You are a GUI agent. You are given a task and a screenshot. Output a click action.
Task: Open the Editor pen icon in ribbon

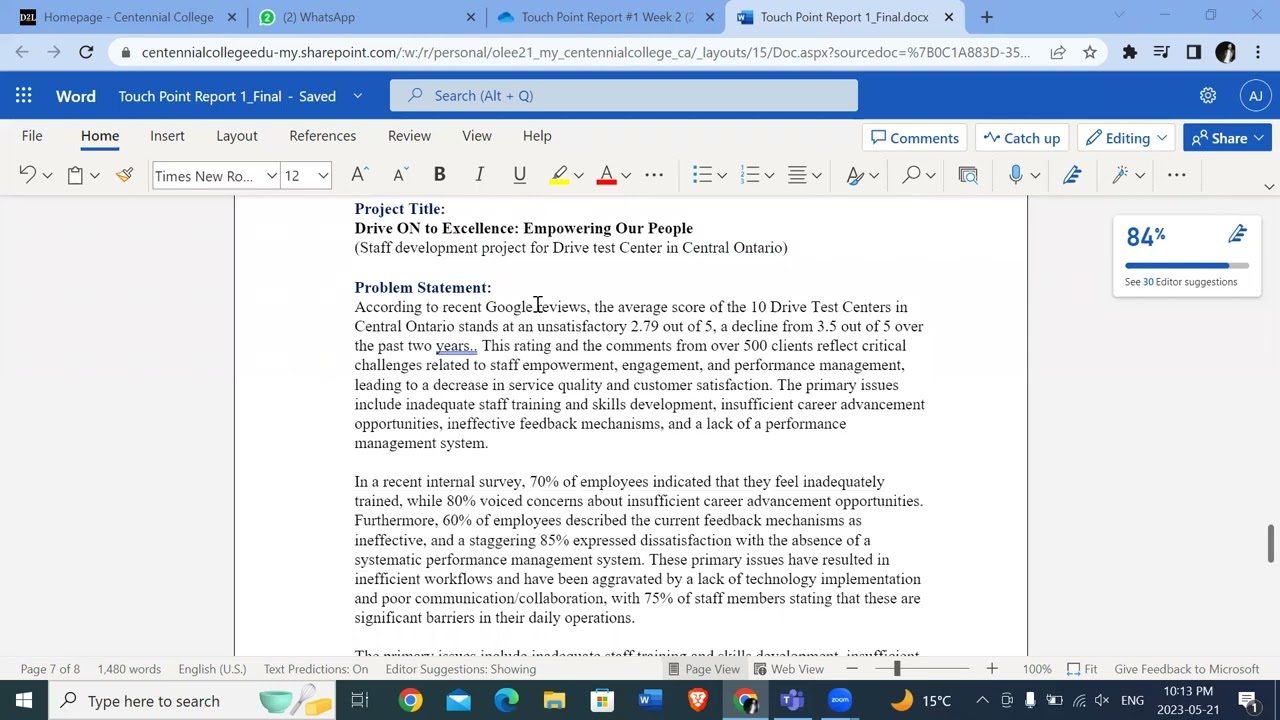coord(1072,175)
